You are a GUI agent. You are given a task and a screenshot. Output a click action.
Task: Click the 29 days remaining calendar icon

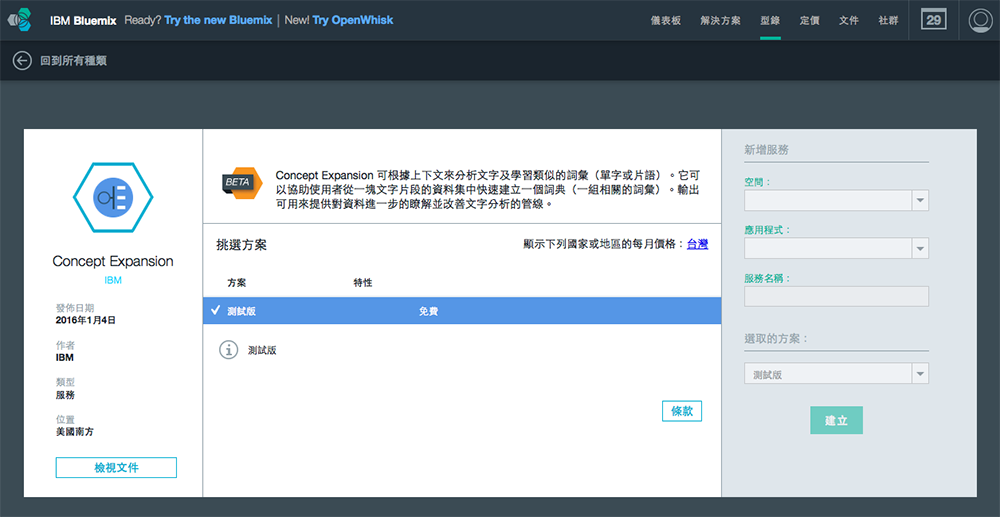pyautogui.click(x=933, y=20)
